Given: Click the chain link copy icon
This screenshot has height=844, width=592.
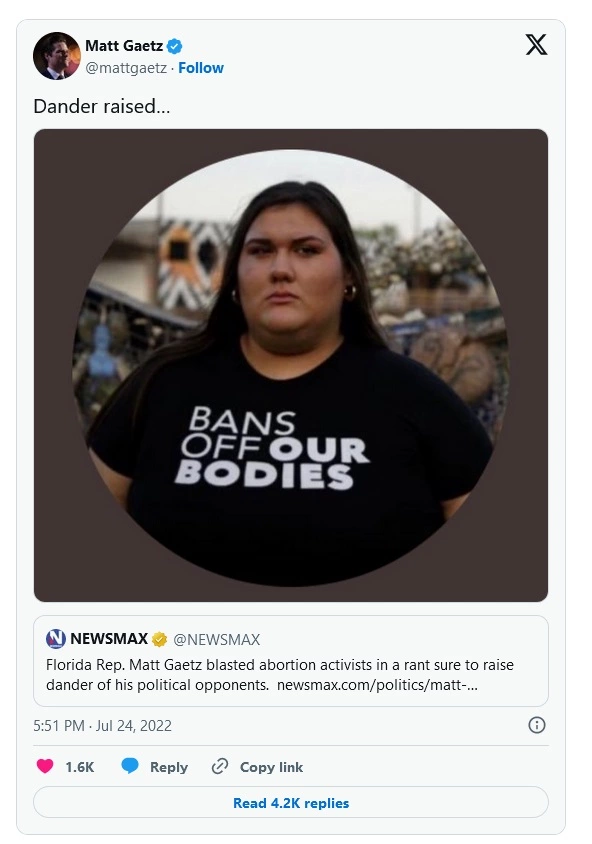Looking at the screenshot, I should (x=220, y=766).
